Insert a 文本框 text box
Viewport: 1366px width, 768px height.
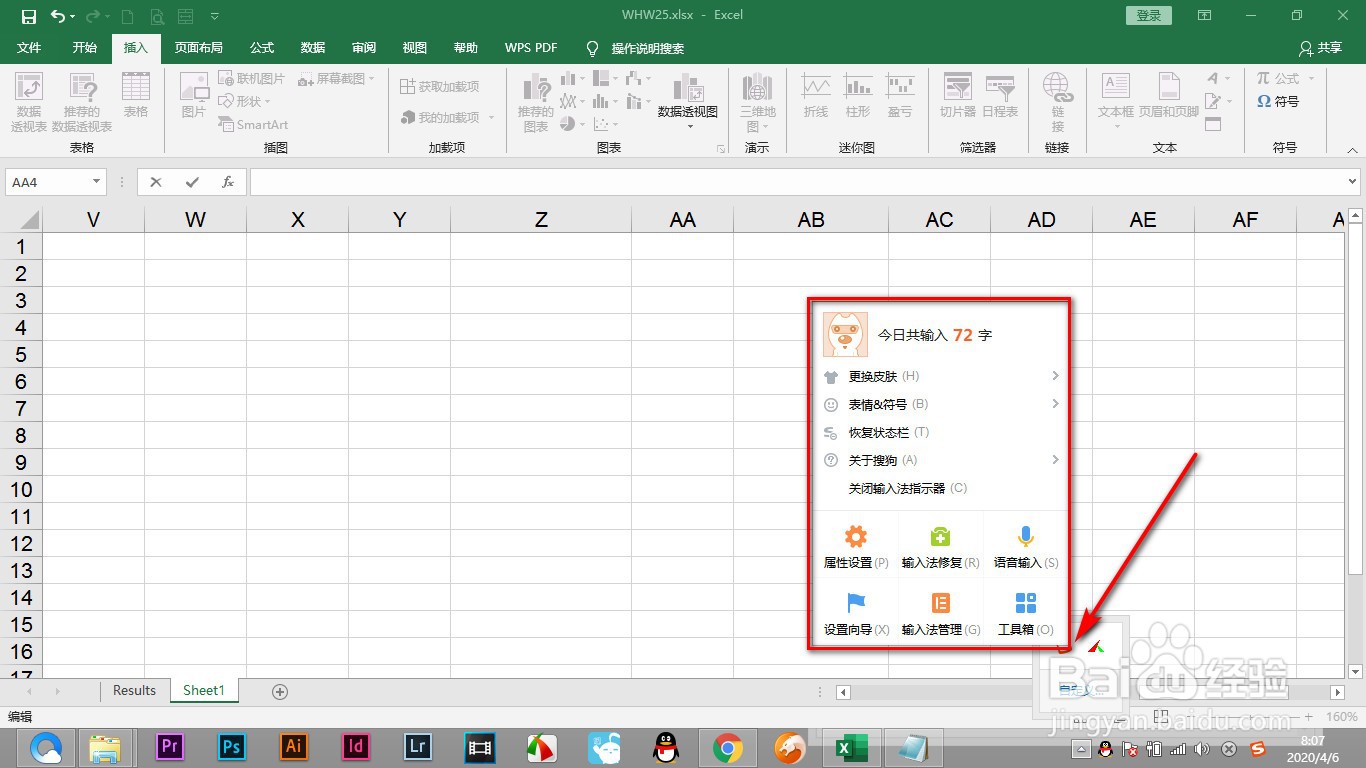1114,100
